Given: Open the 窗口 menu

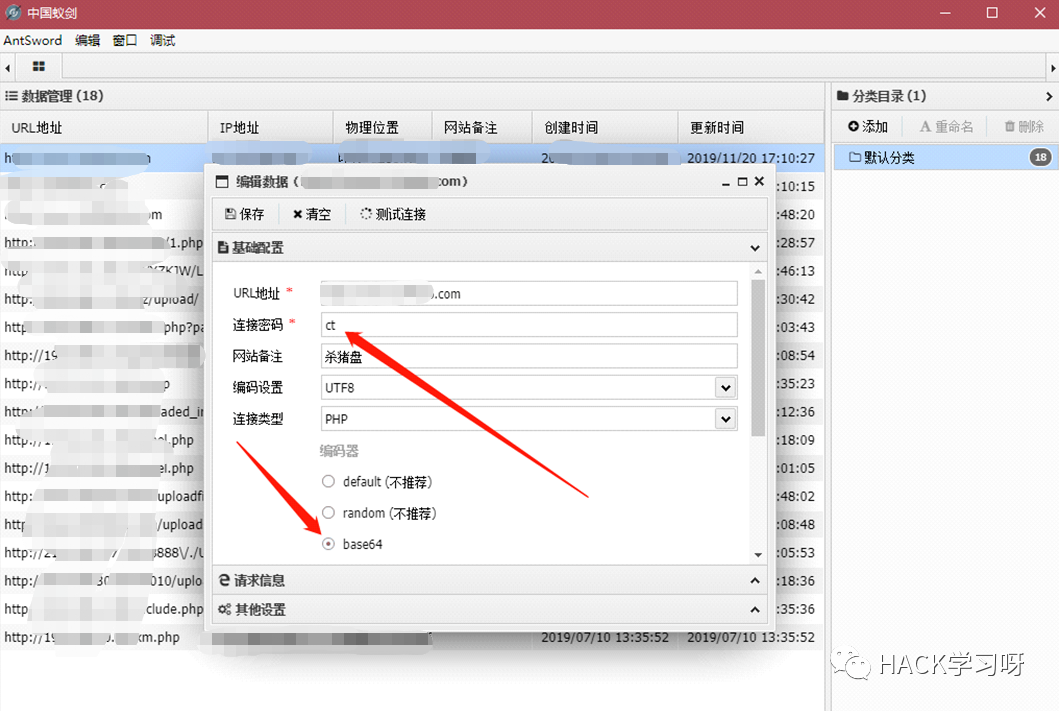Looking at the screenshot, I should [125, 41].
